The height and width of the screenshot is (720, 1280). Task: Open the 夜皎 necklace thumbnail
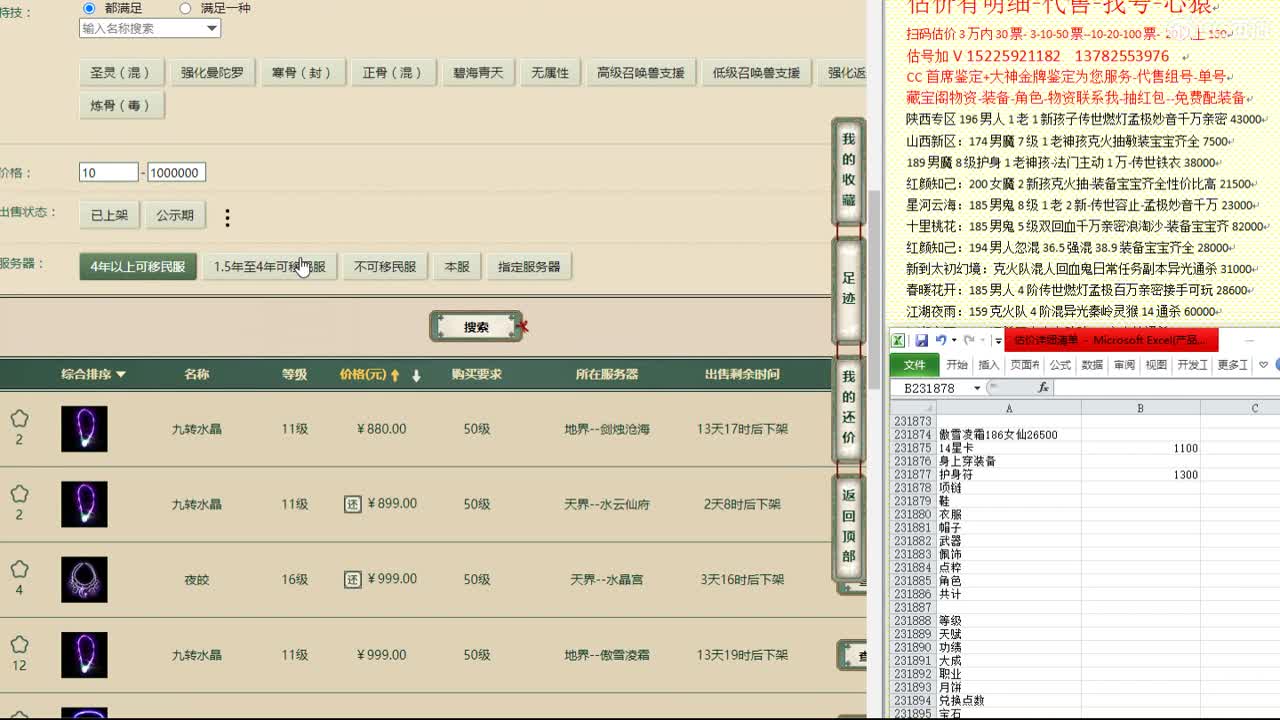[84, 579]
